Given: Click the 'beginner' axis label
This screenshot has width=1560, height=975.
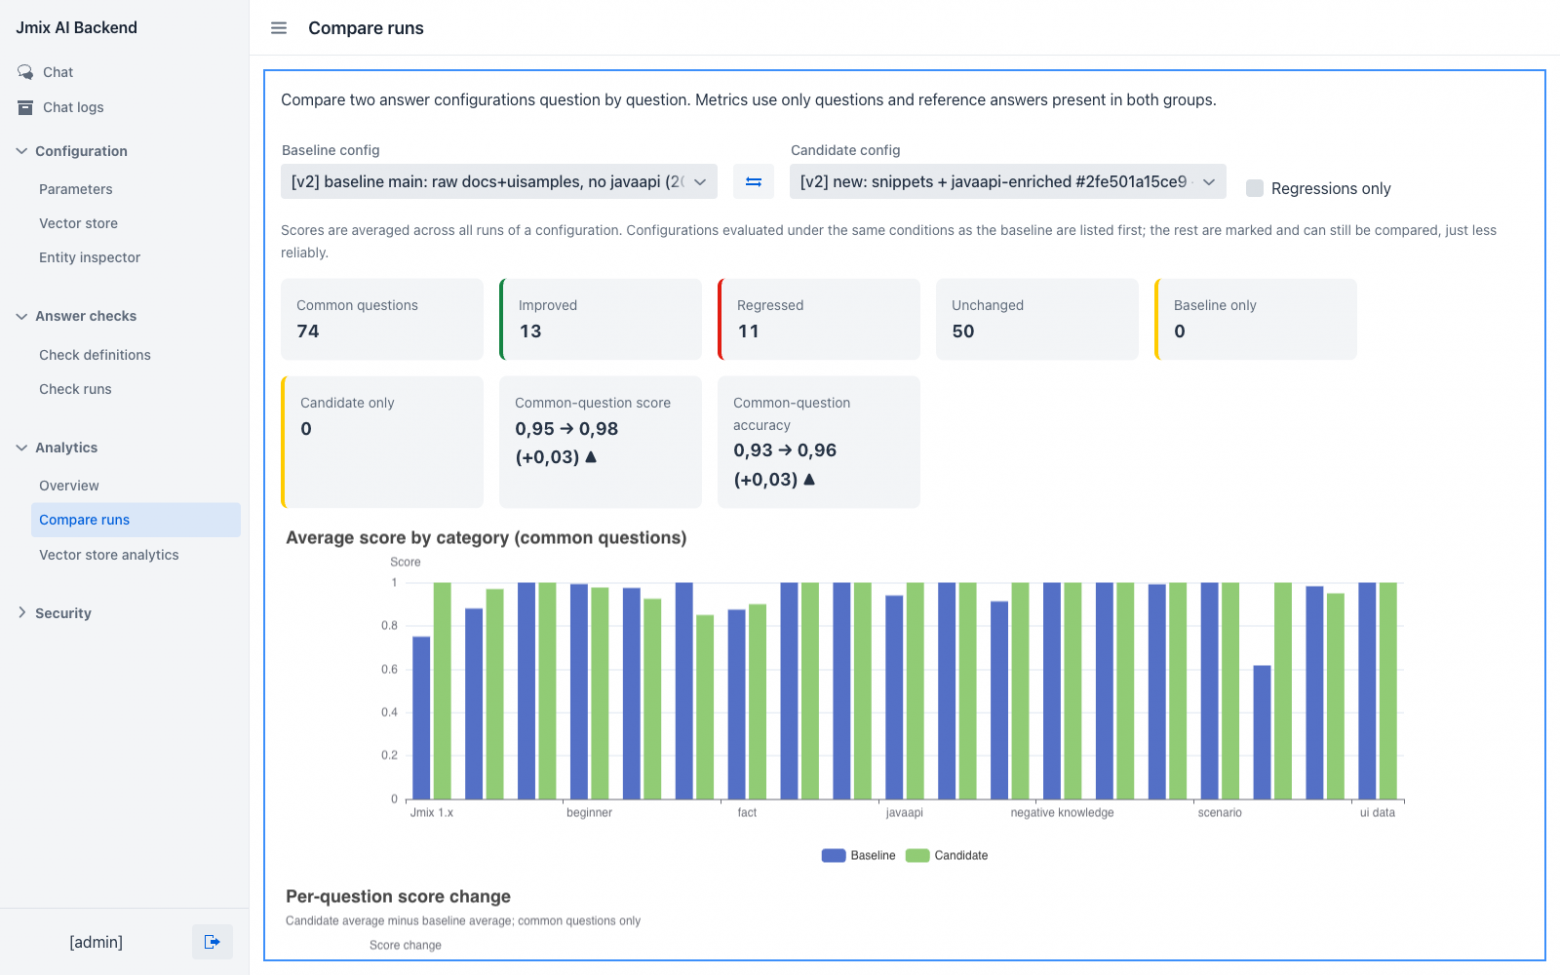Looking at the screenshot, I should 589,813.
